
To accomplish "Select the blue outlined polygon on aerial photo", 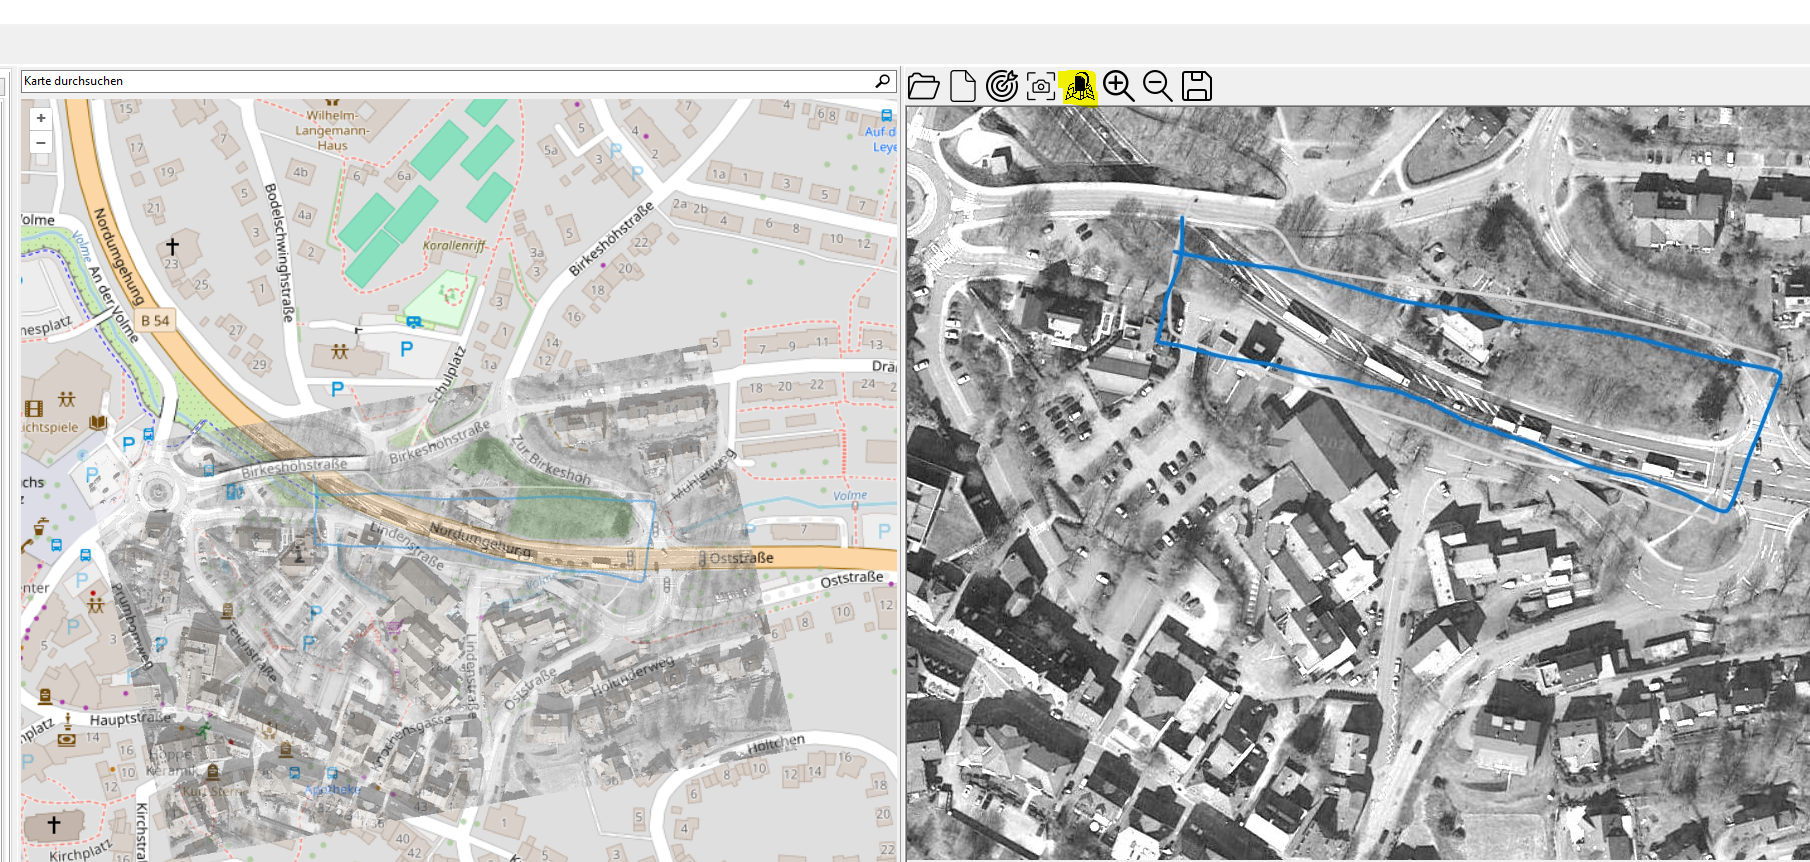I will pyautogui.click(x=1468, y=364).
